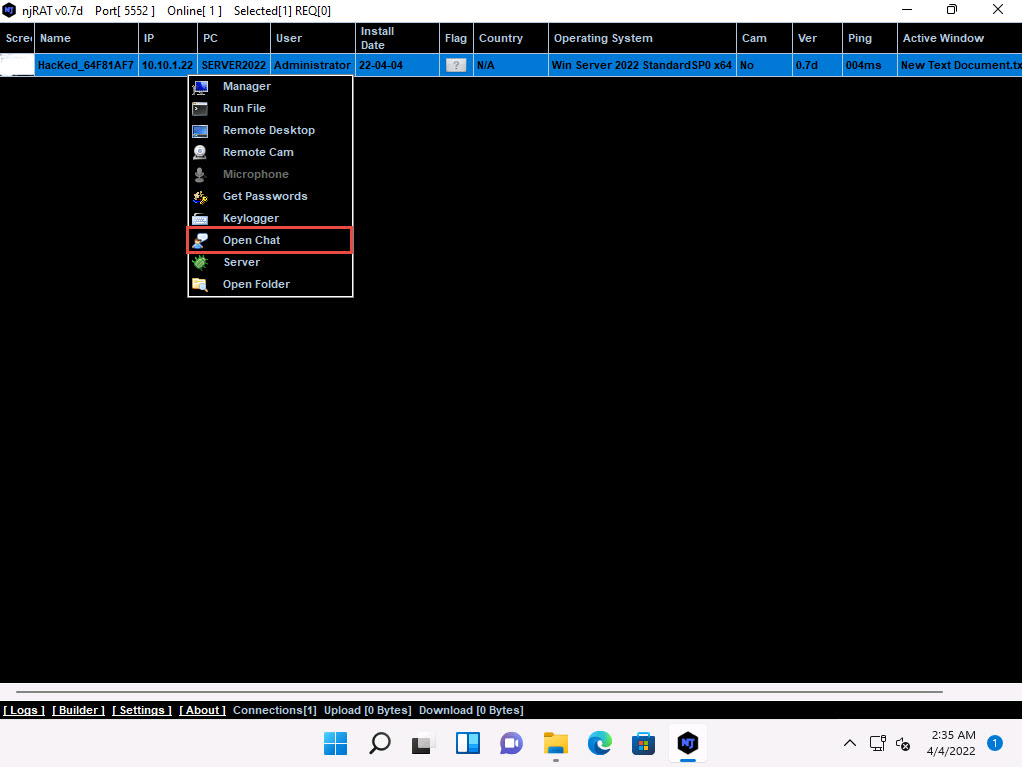Click the Run File terminal icon
Viewport: 1022px width, 767px height.
point(200,109)
